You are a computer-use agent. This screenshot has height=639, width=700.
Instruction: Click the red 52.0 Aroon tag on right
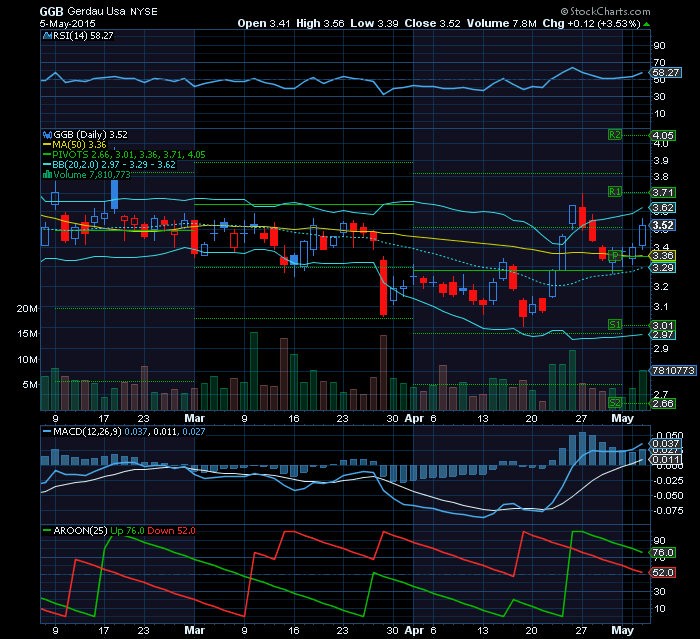click(x=663, y=572)
